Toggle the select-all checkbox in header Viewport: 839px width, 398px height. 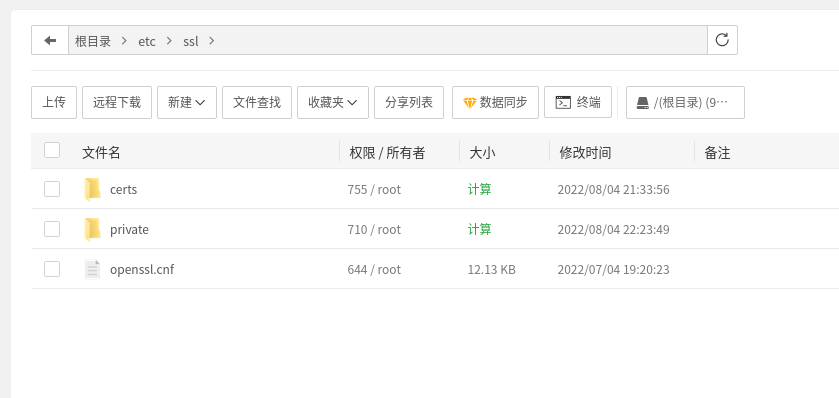point(52,150)
